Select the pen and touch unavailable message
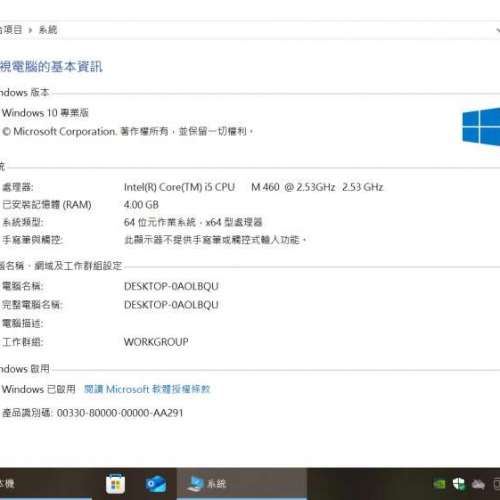Viewport: 500px width, 500px height. (x=215, y=240)
